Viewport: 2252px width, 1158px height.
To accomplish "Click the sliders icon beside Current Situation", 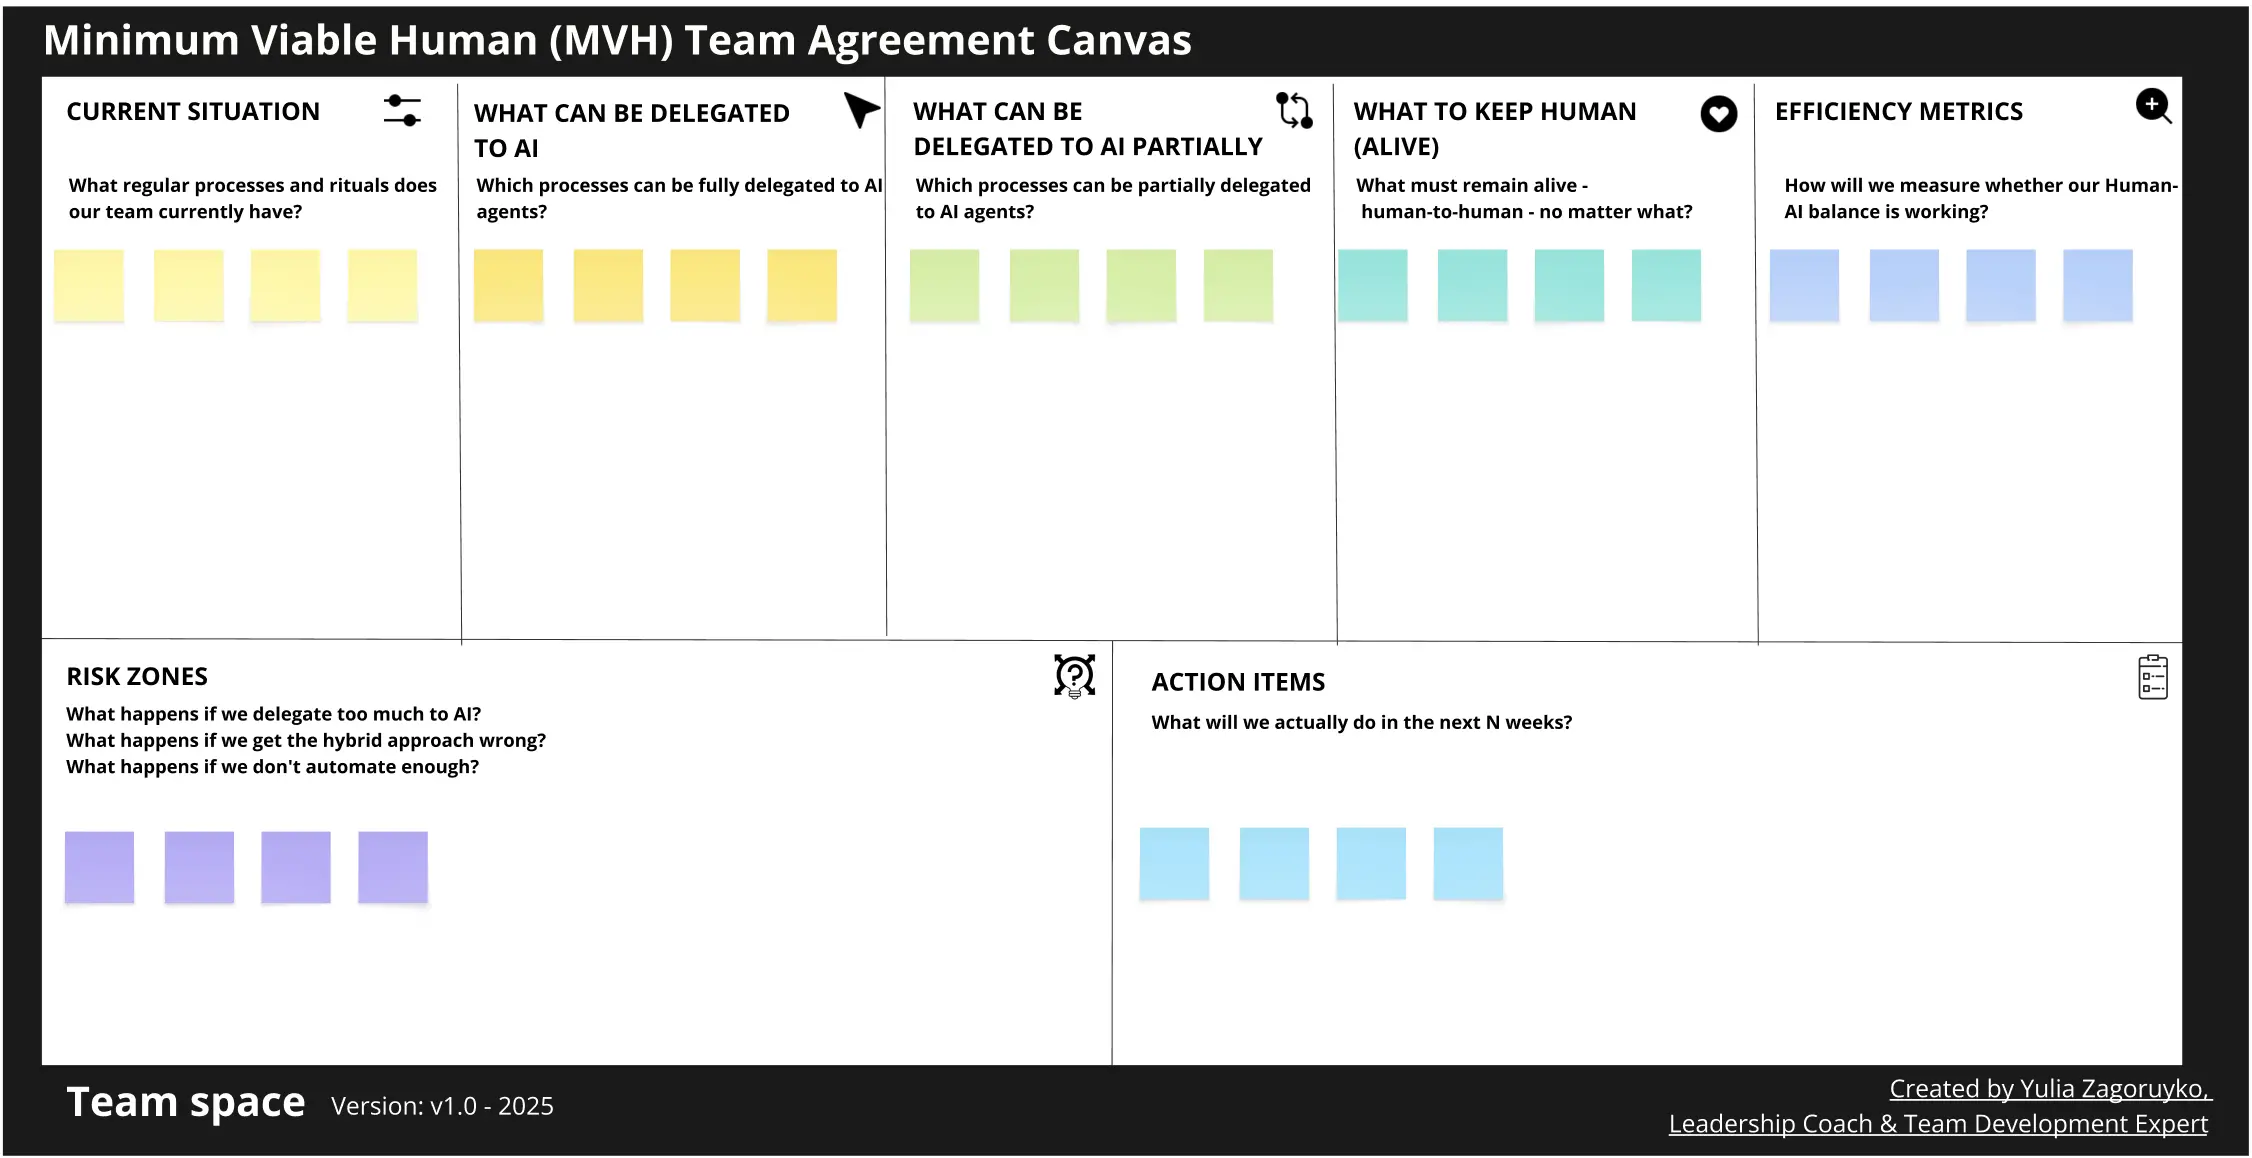I will tap(402, 110).
